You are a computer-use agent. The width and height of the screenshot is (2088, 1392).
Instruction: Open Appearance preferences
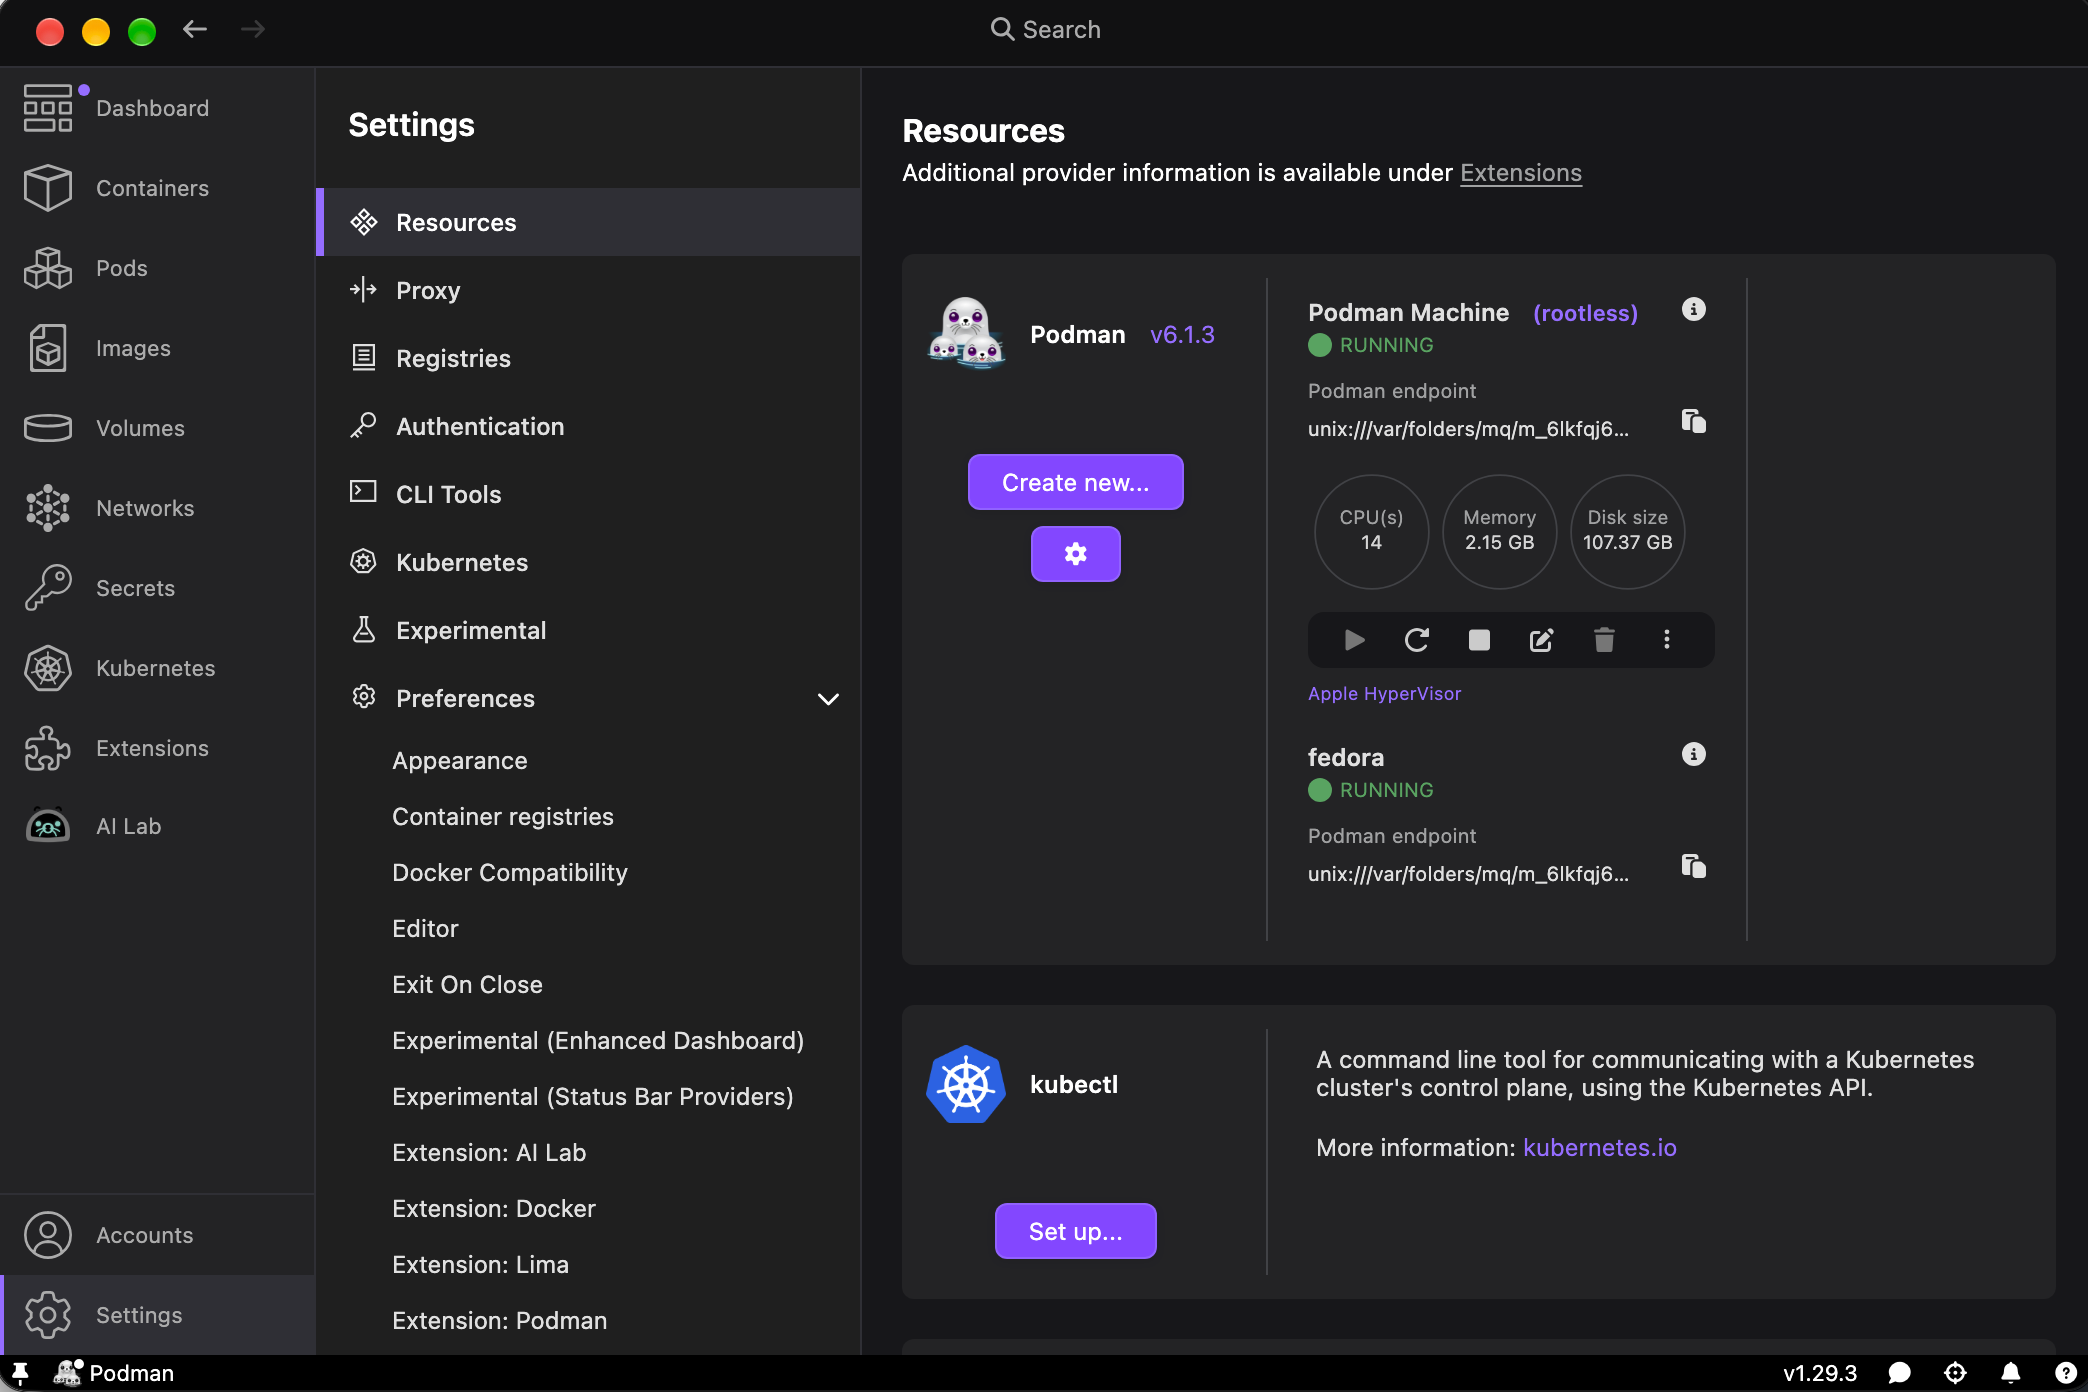click(x=589, y=761)
